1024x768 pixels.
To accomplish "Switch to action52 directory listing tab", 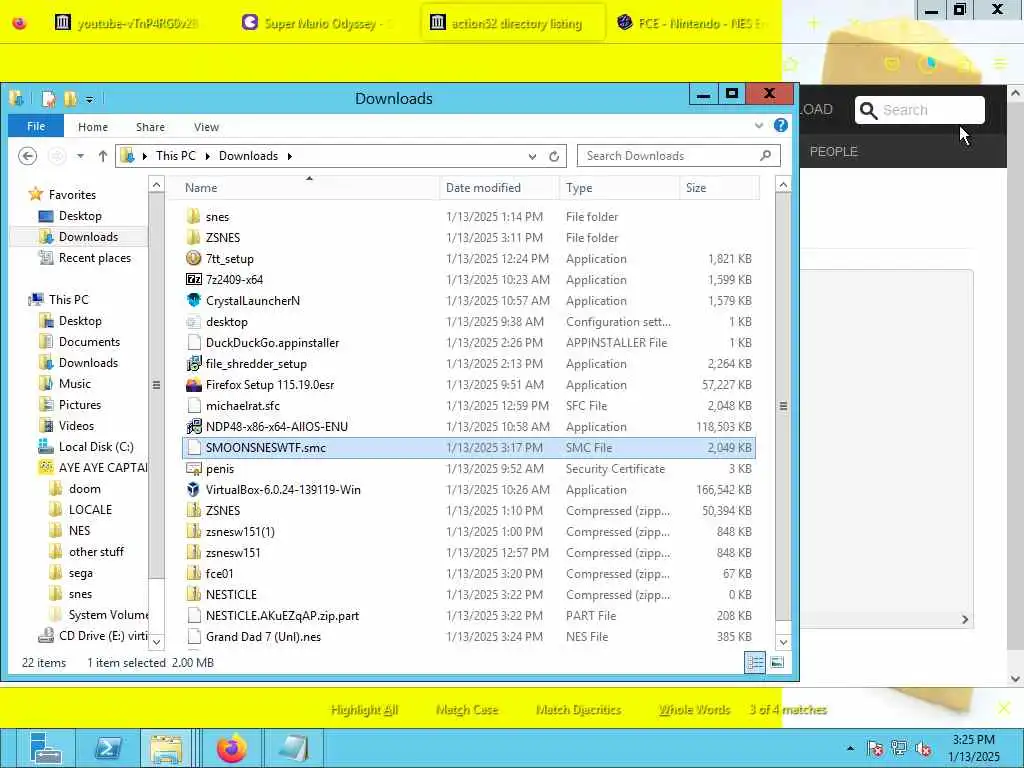I will coord(513,24).
